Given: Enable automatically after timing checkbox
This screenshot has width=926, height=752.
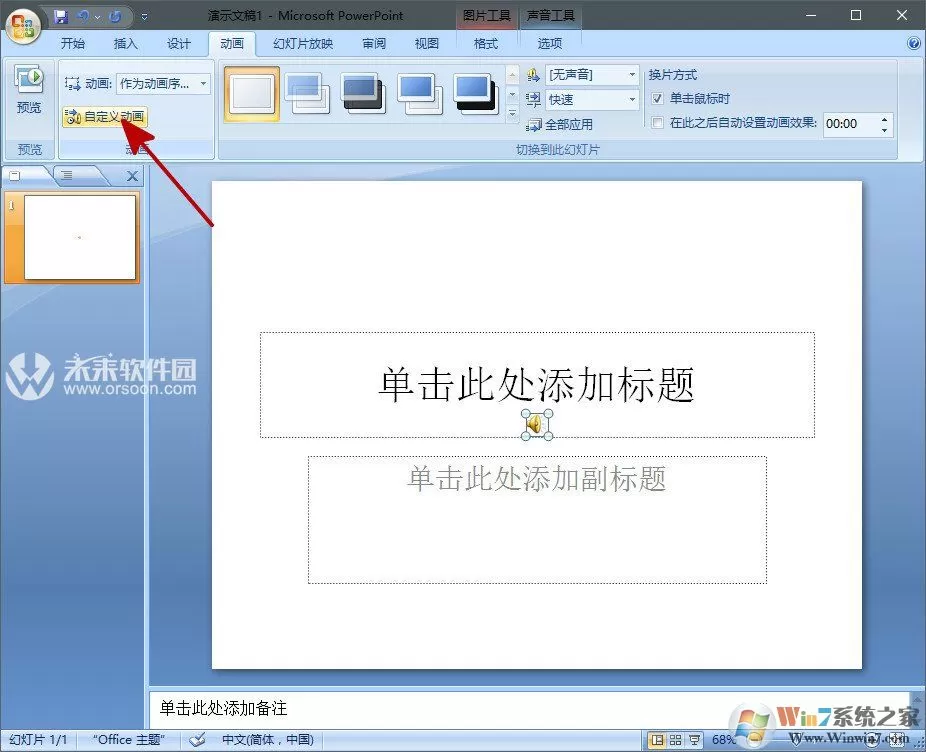Looking at the screenshot, I should pyautogui.click(x=657, y=122).
